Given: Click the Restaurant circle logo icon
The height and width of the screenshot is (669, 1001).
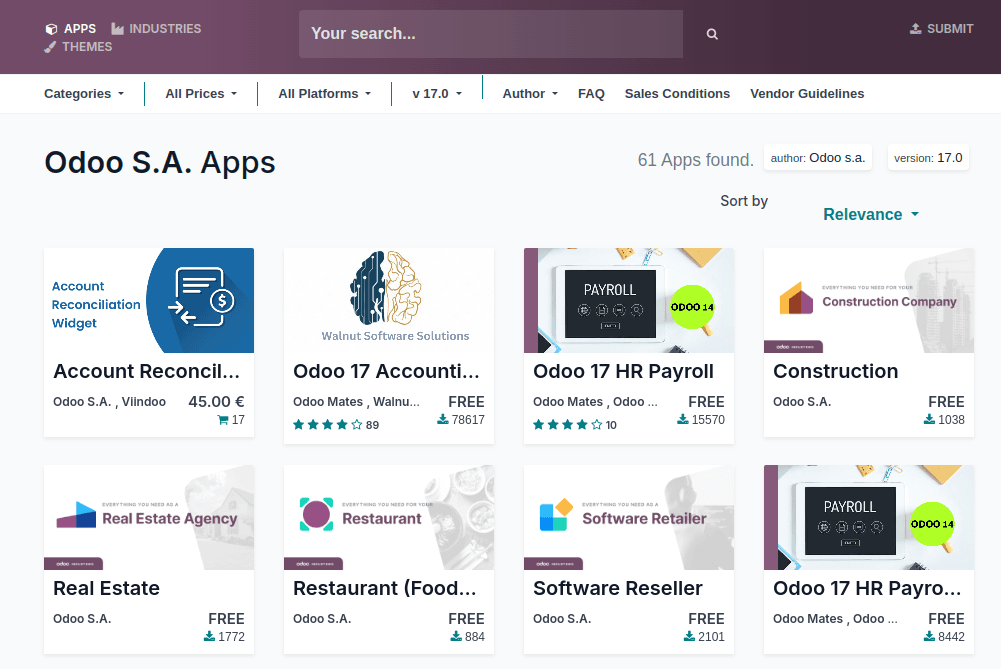Looking at the screenshot, I should (316, 515).
